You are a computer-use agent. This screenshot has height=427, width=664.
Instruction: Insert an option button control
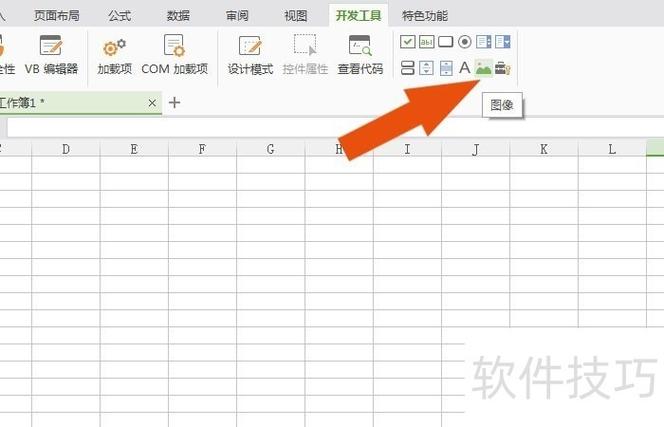(465, 42)
